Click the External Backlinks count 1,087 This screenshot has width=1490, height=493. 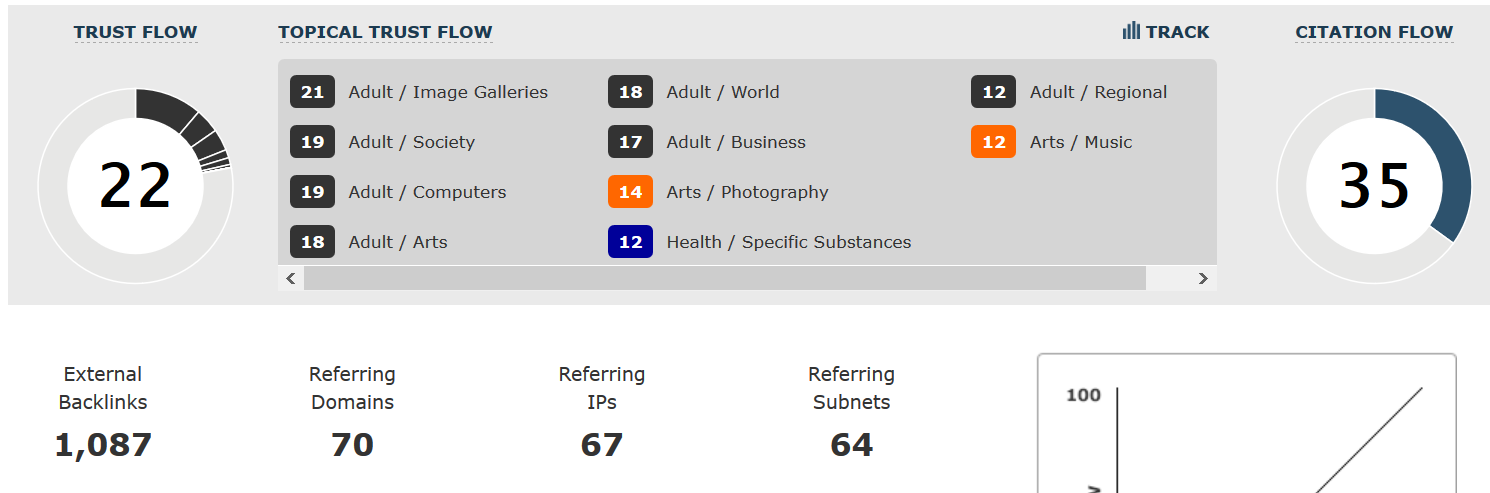pos(103,445)
